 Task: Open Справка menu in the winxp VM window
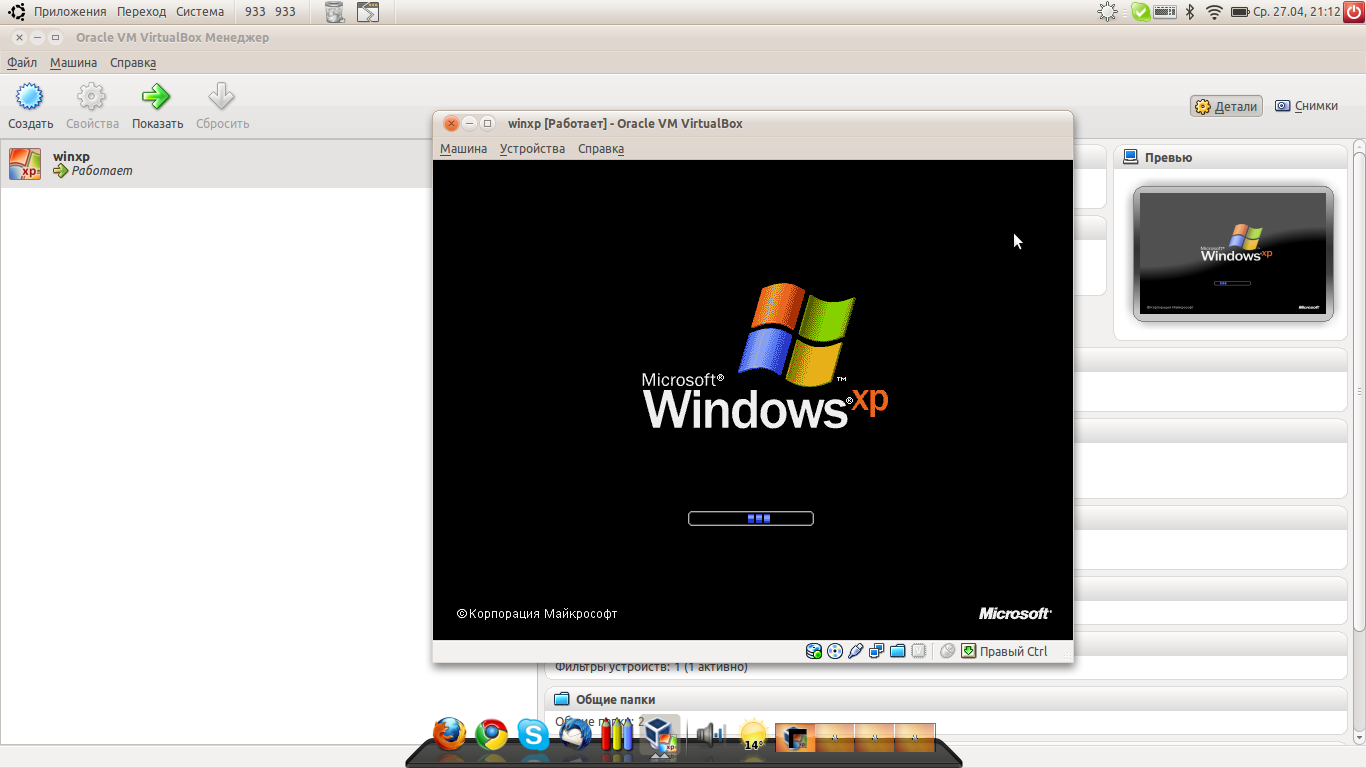[601, 148]
